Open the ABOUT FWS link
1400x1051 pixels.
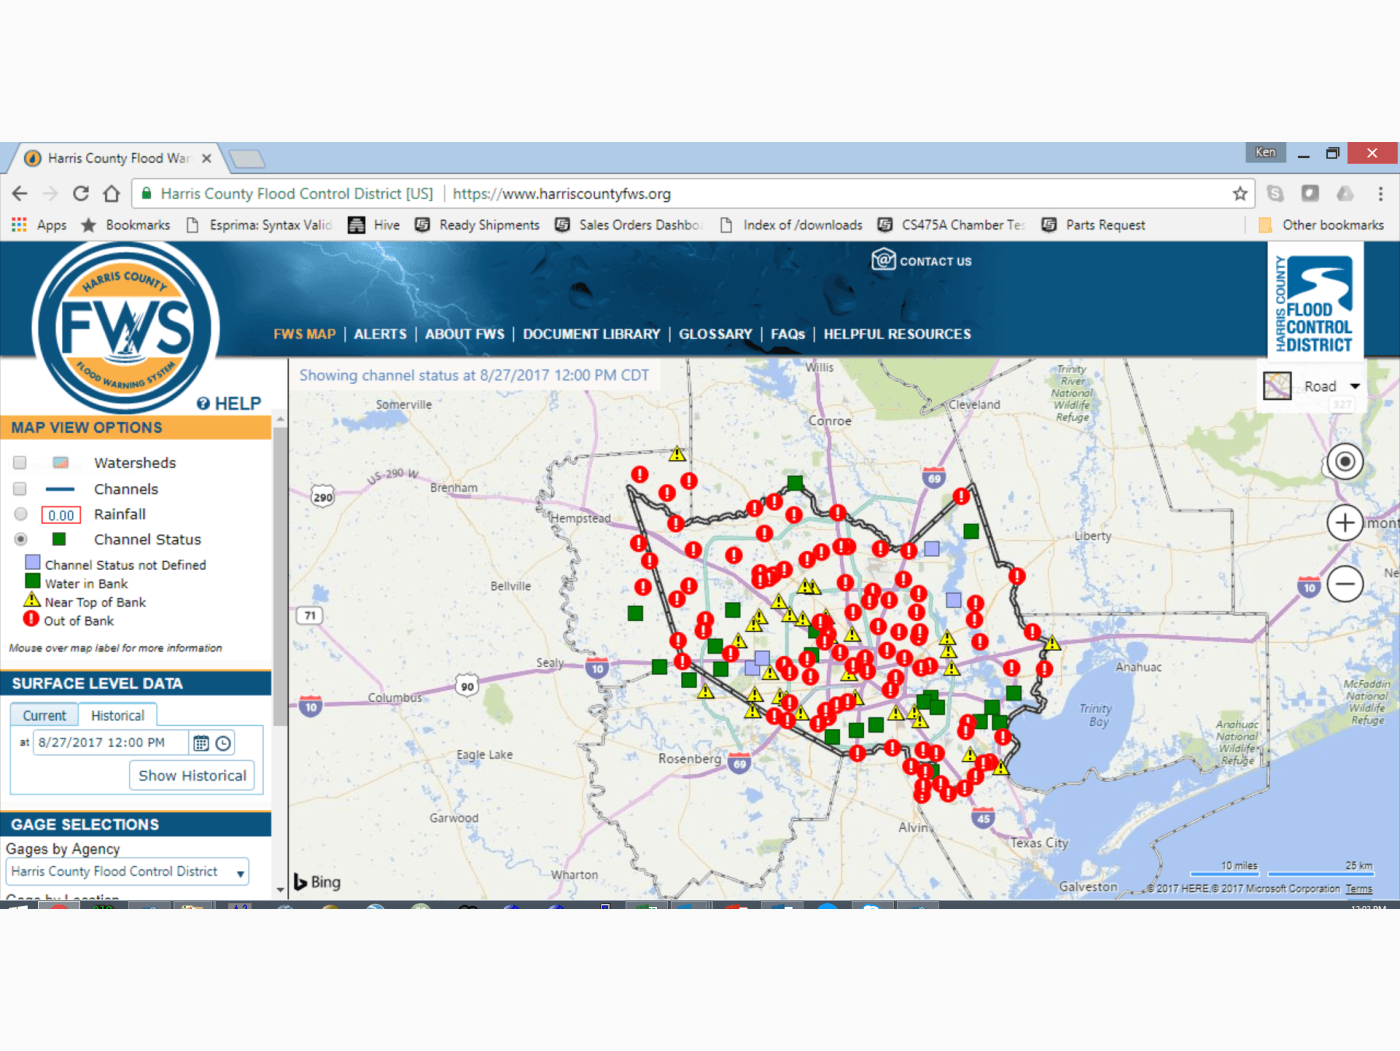pyautogui.click(x=465, y=334)
